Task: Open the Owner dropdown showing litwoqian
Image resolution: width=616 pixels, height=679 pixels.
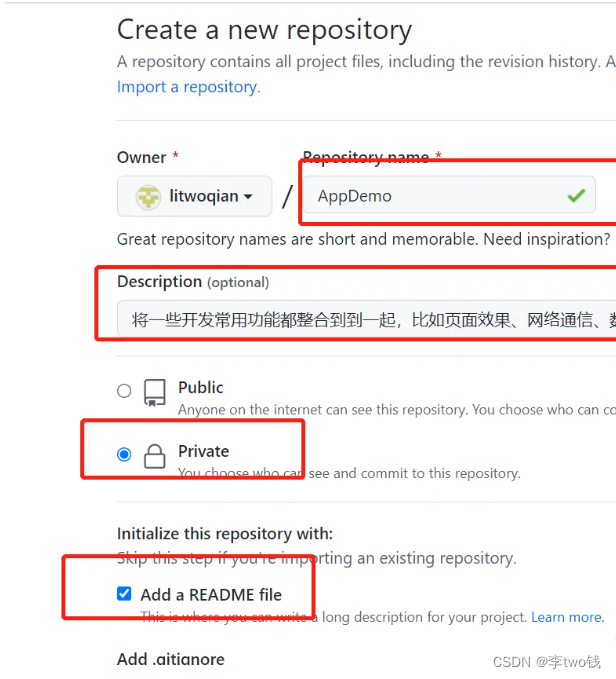Action: coord(195,197)
